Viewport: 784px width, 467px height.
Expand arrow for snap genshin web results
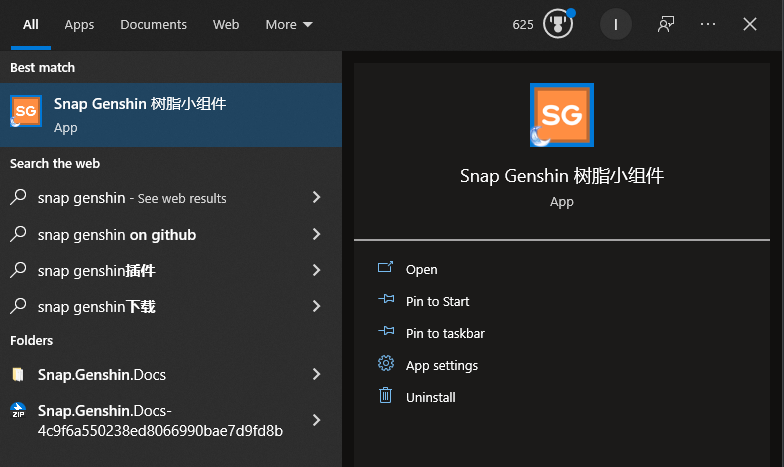tap(316, 198)
